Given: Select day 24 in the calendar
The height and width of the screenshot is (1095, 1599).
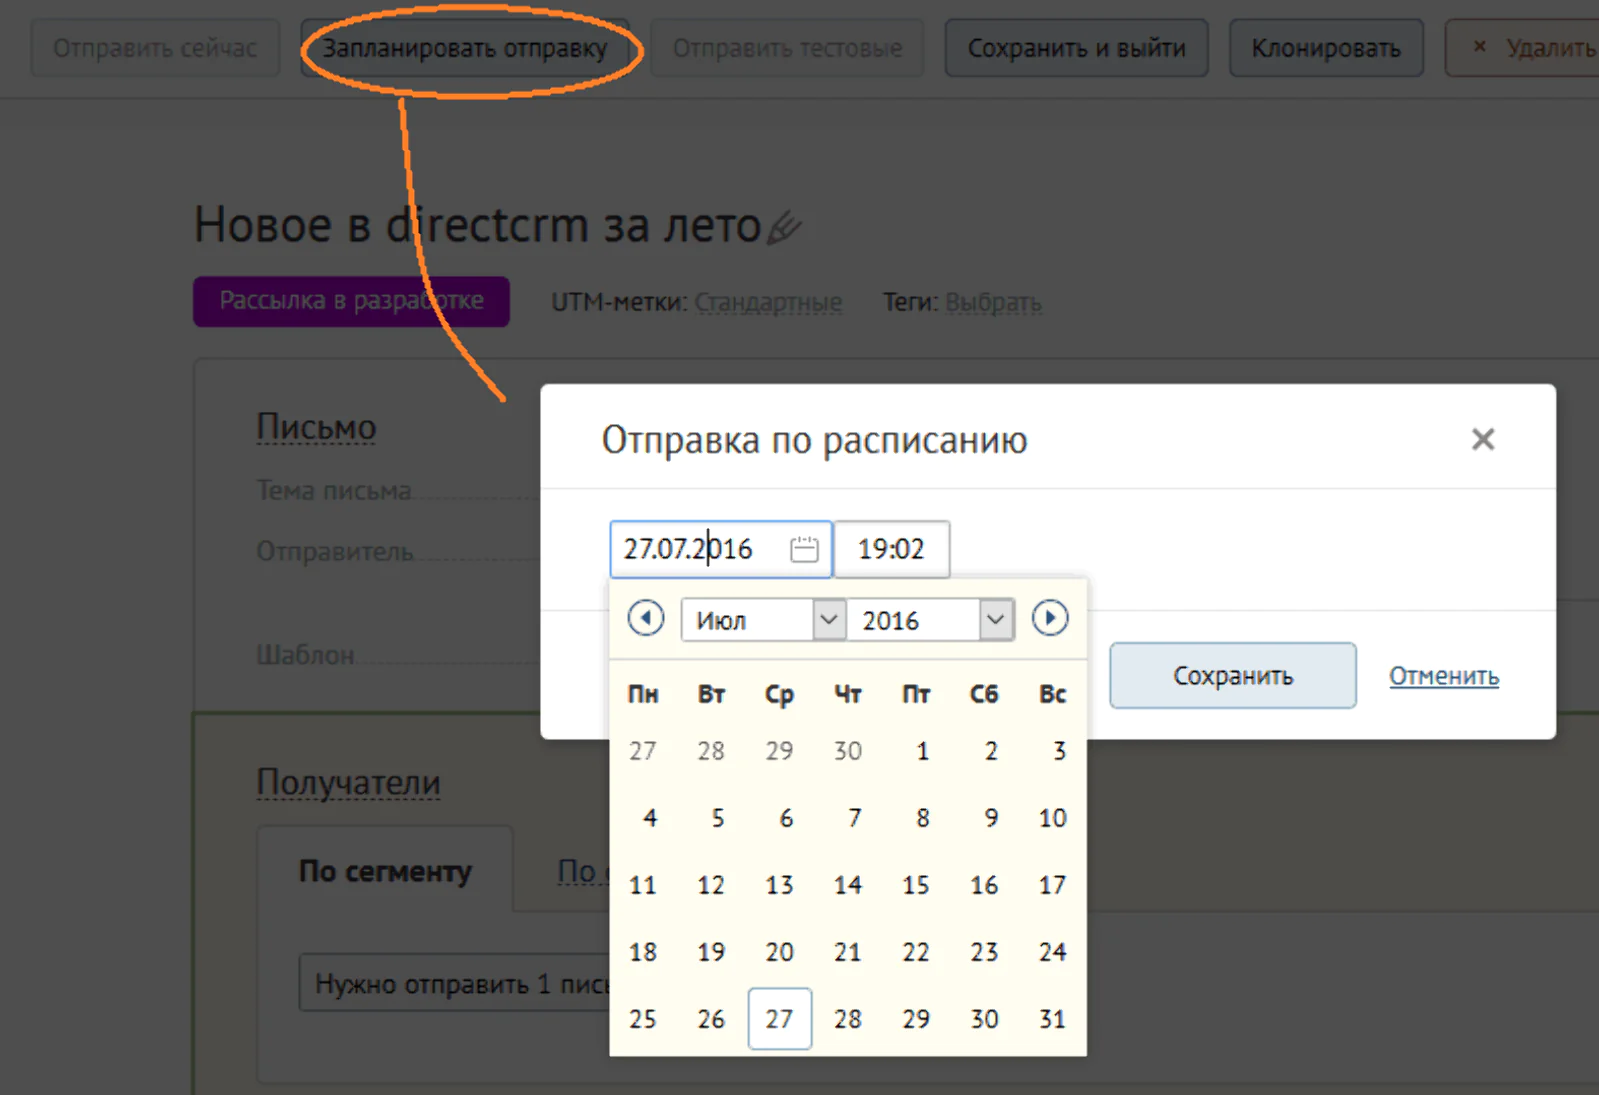Looking at the screenshot, I should [1052, 952].
